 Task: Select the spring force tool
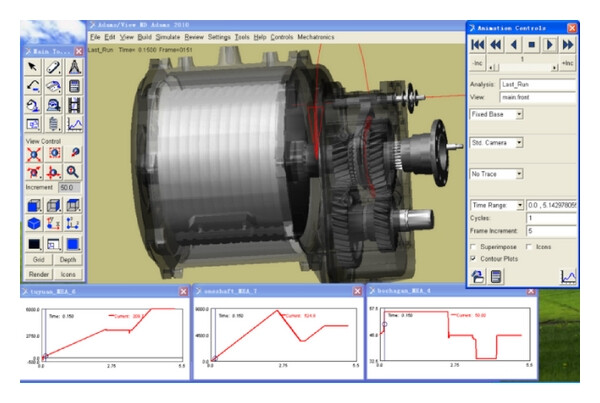[x=54, y=124]
